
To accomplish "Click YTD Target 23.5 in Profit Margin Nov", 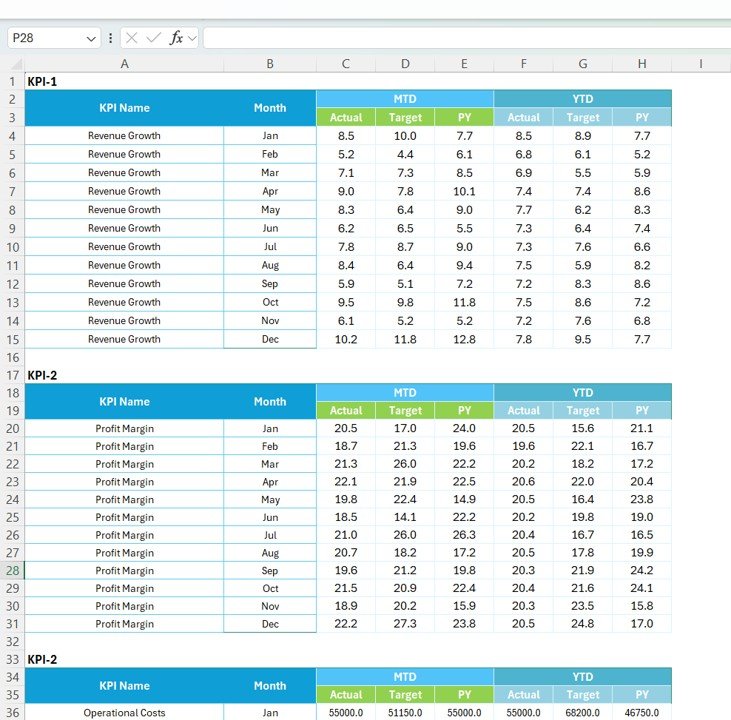I will coord(583,606).
